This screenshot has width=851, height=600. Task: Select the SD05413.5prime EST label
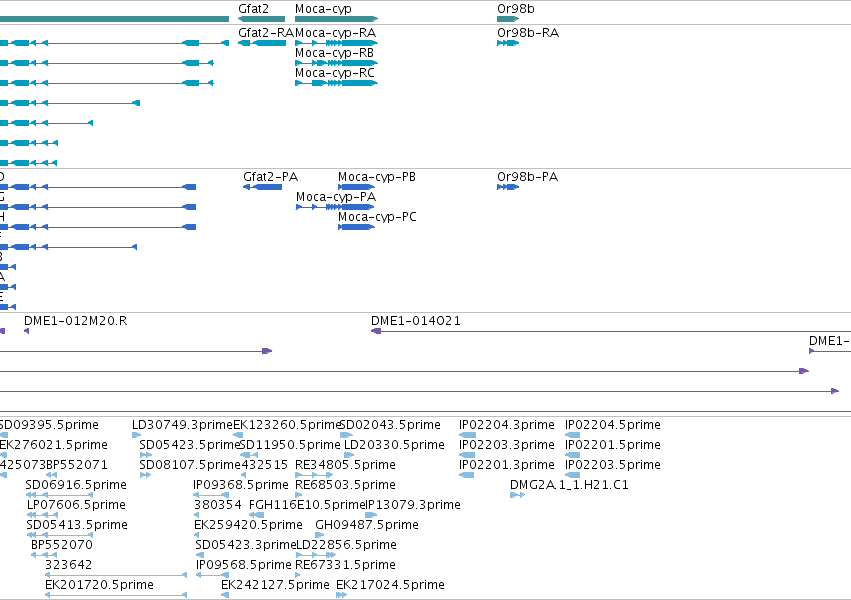pos(77,525)
